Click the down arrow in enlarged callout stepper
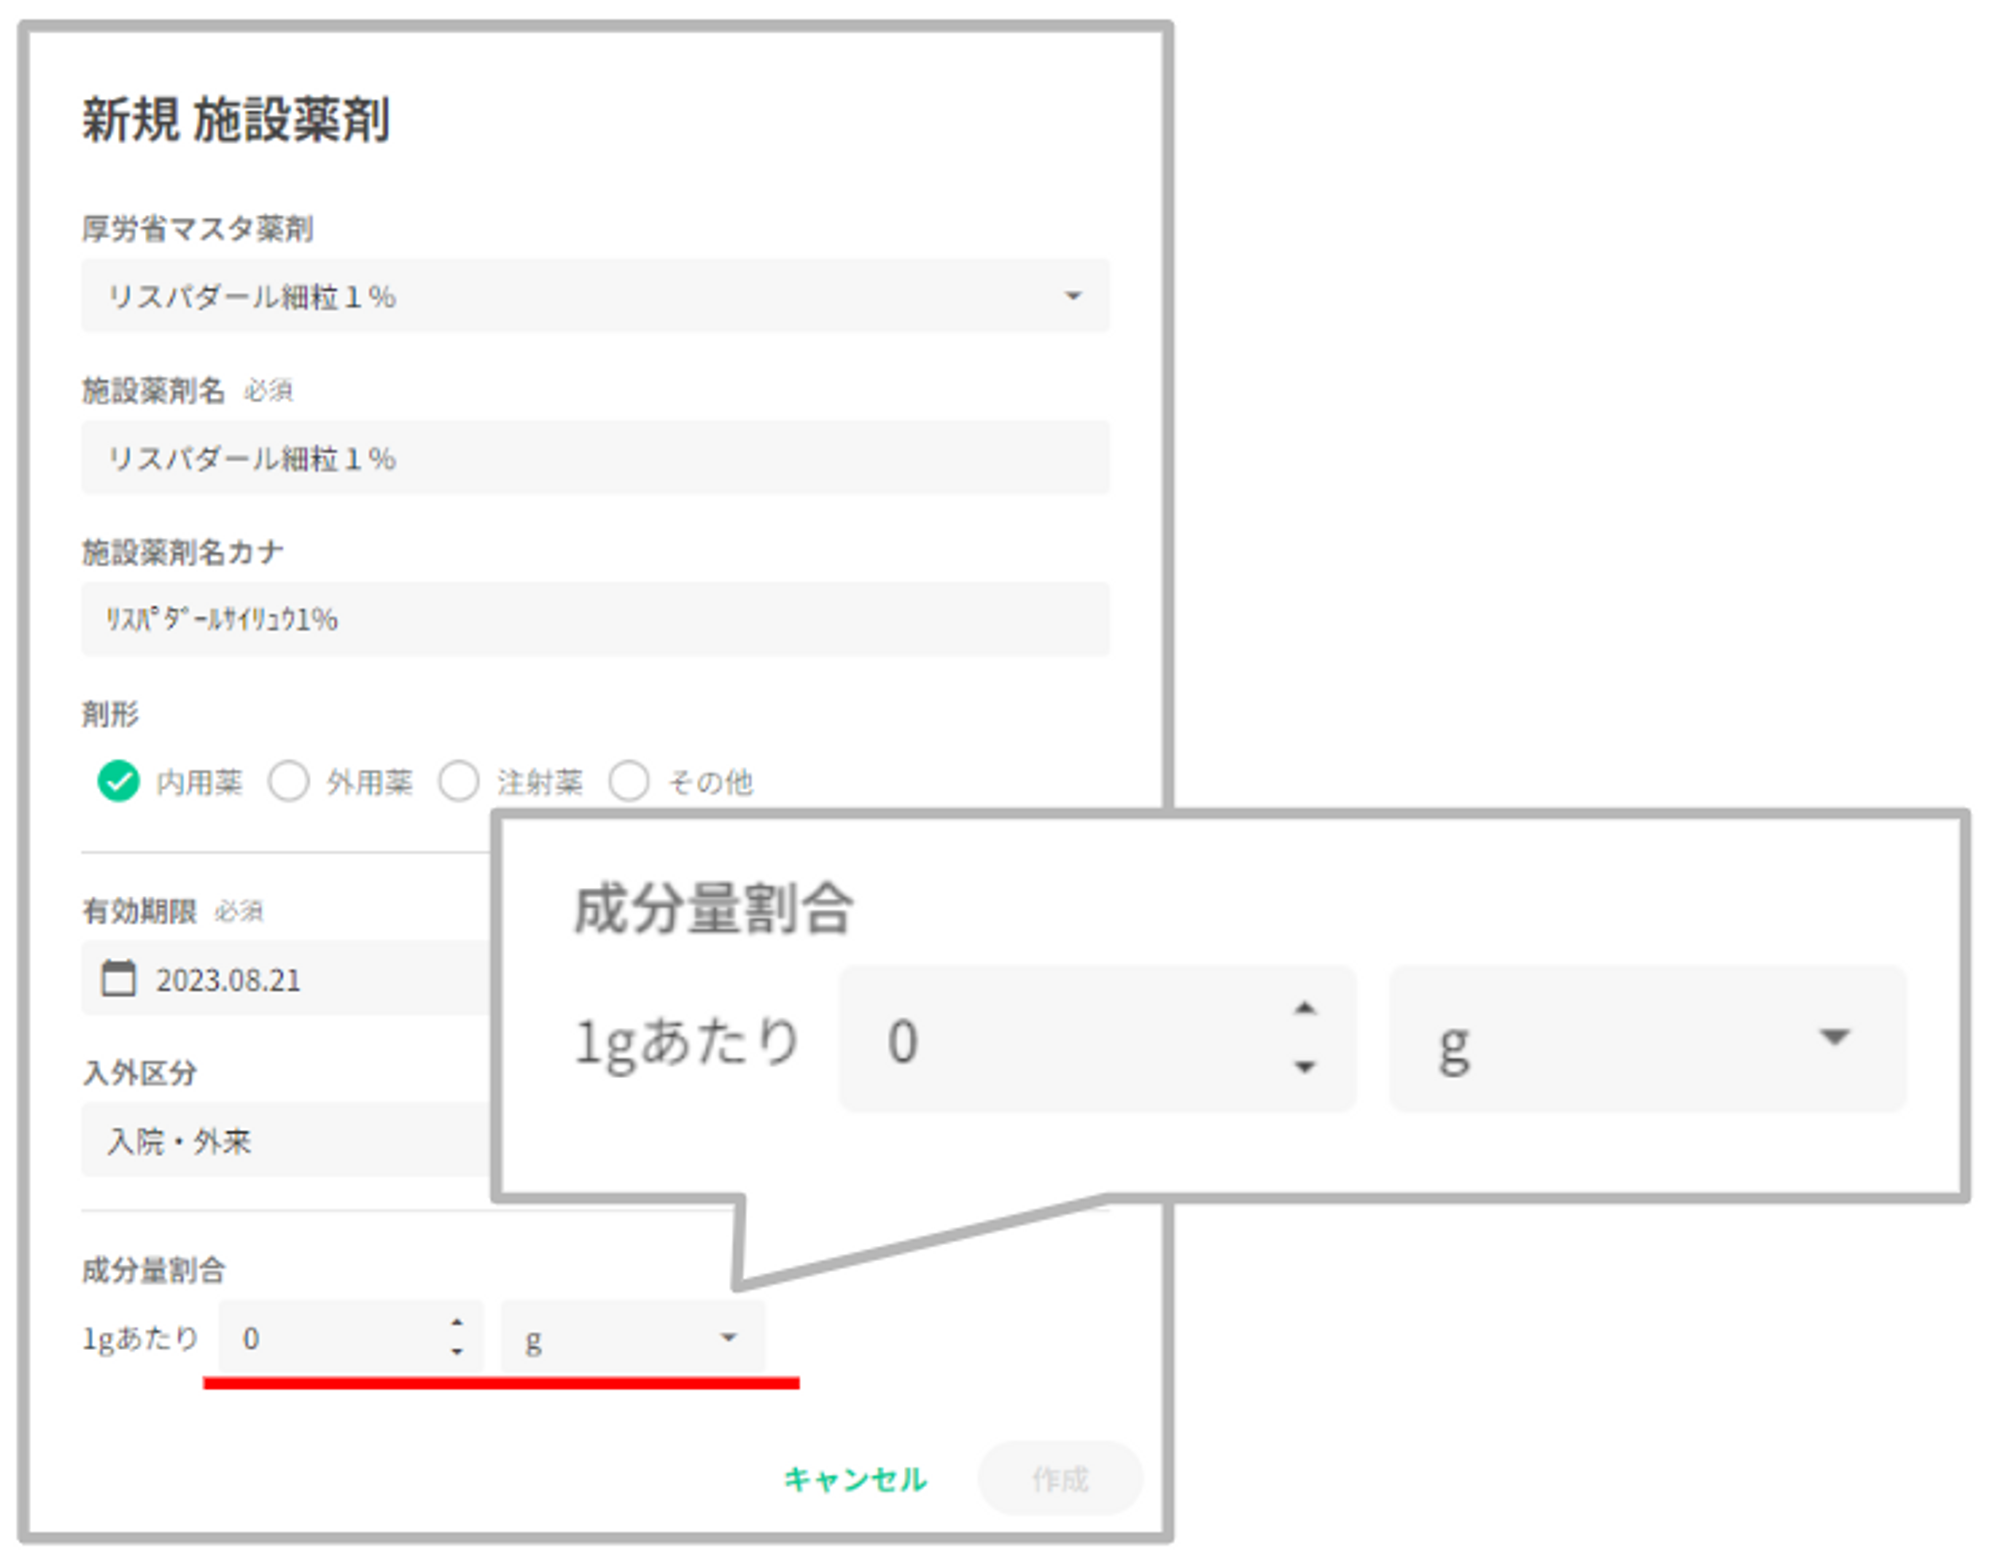This screenshot has height=1561, width=2000. (x=1304, y=1067)
